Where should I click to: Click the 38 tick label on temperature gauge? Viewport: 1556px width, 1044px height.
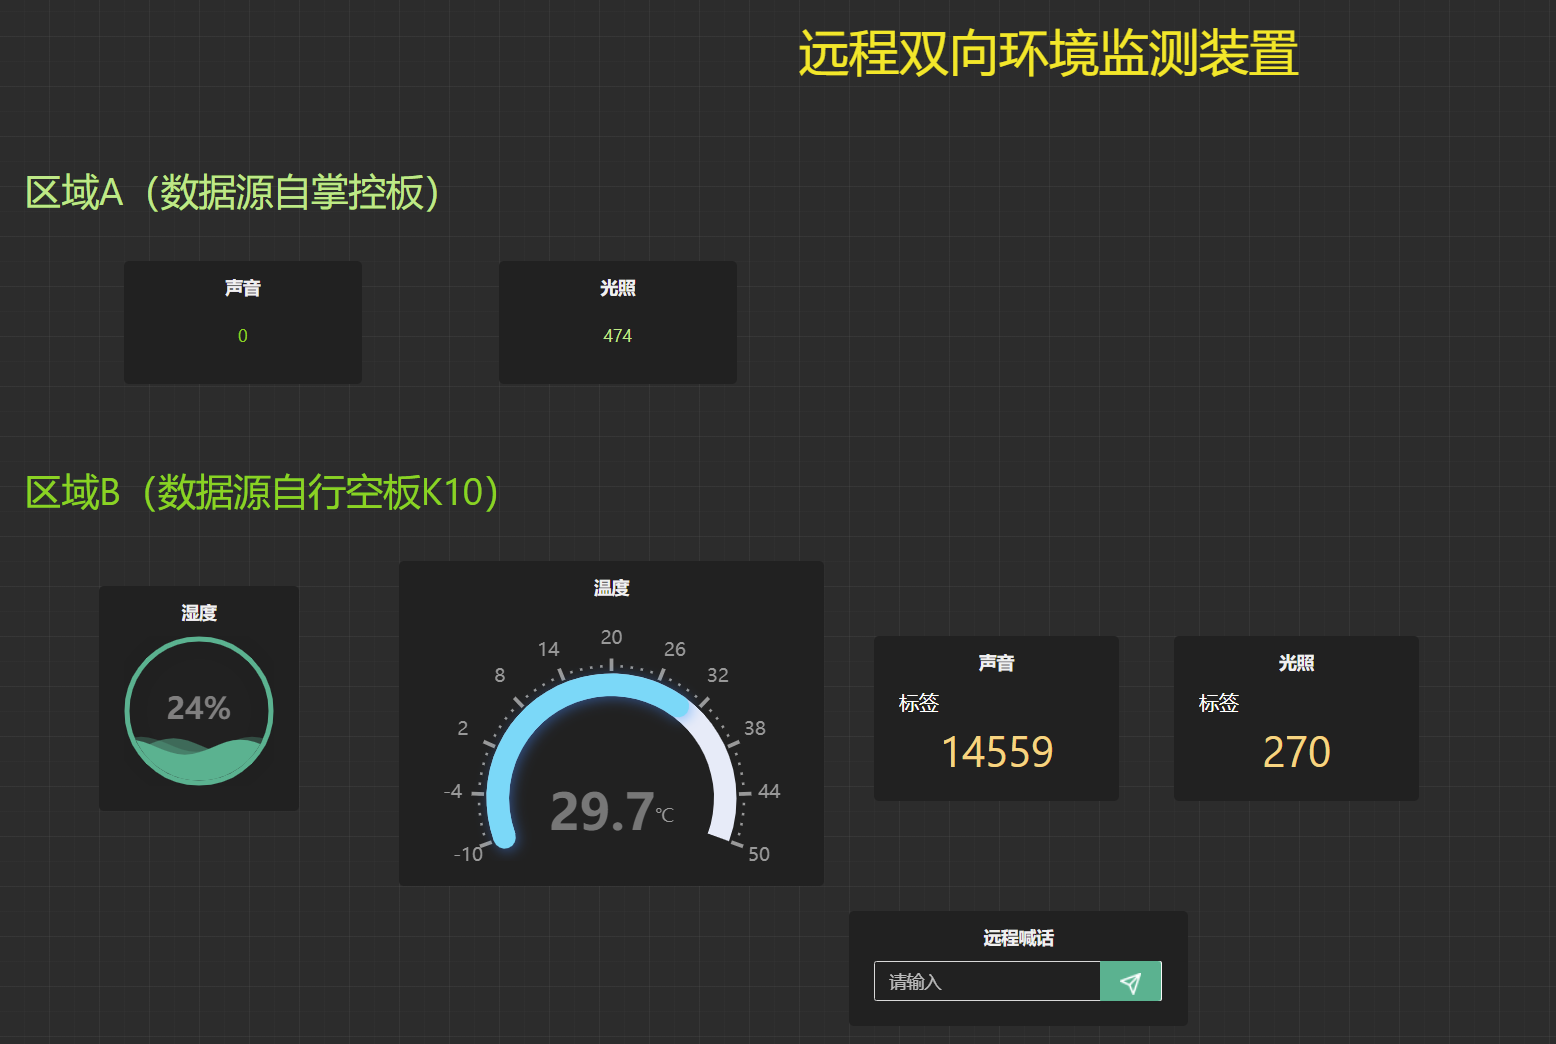click(x=755, y=728)
